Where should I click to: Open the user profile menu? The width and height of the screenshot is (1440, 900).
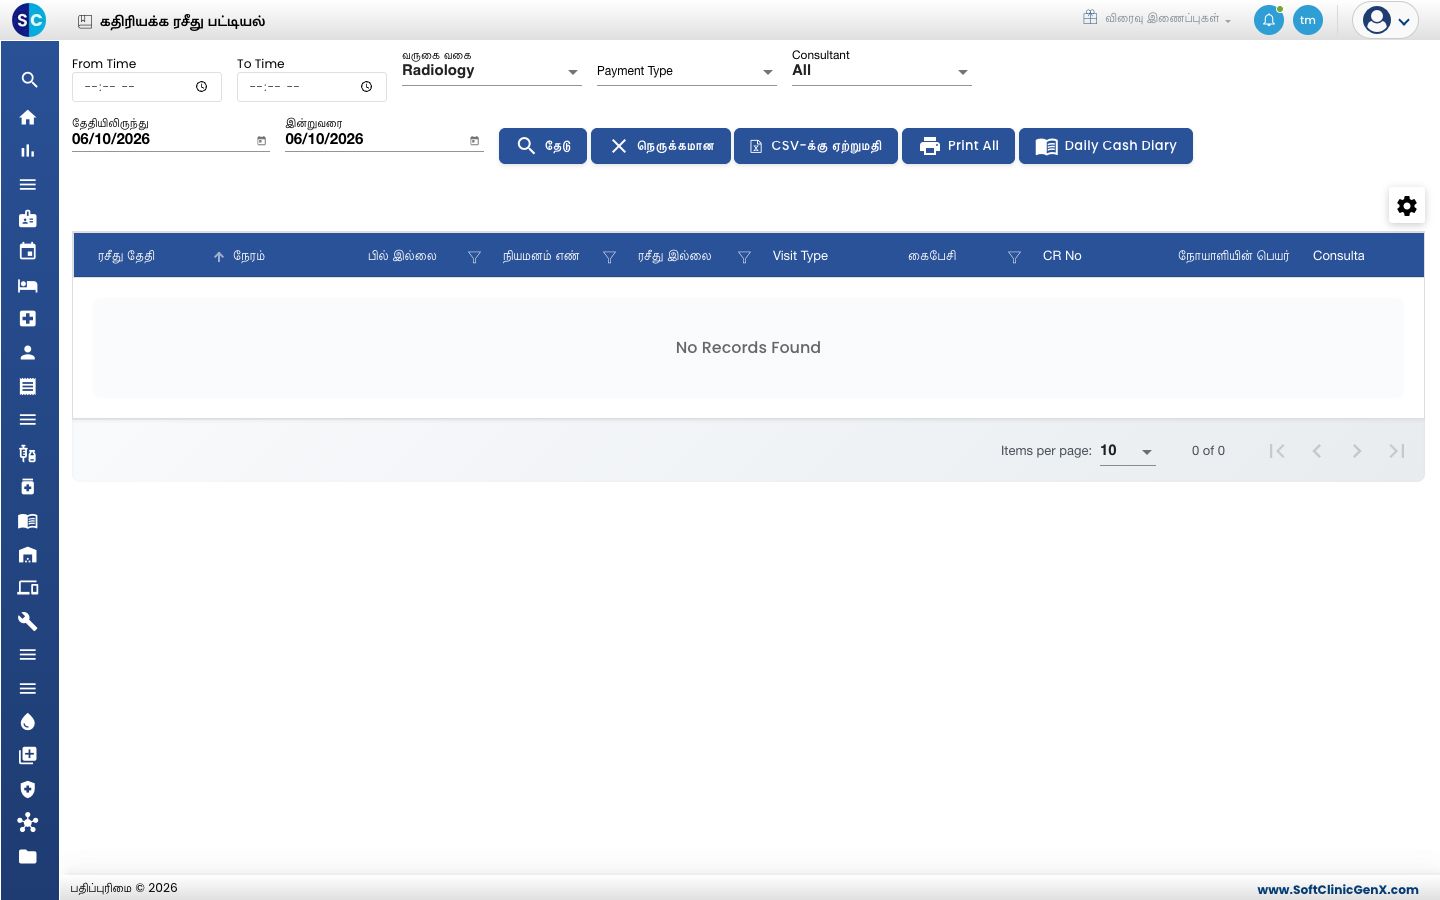pos(1386,20)
